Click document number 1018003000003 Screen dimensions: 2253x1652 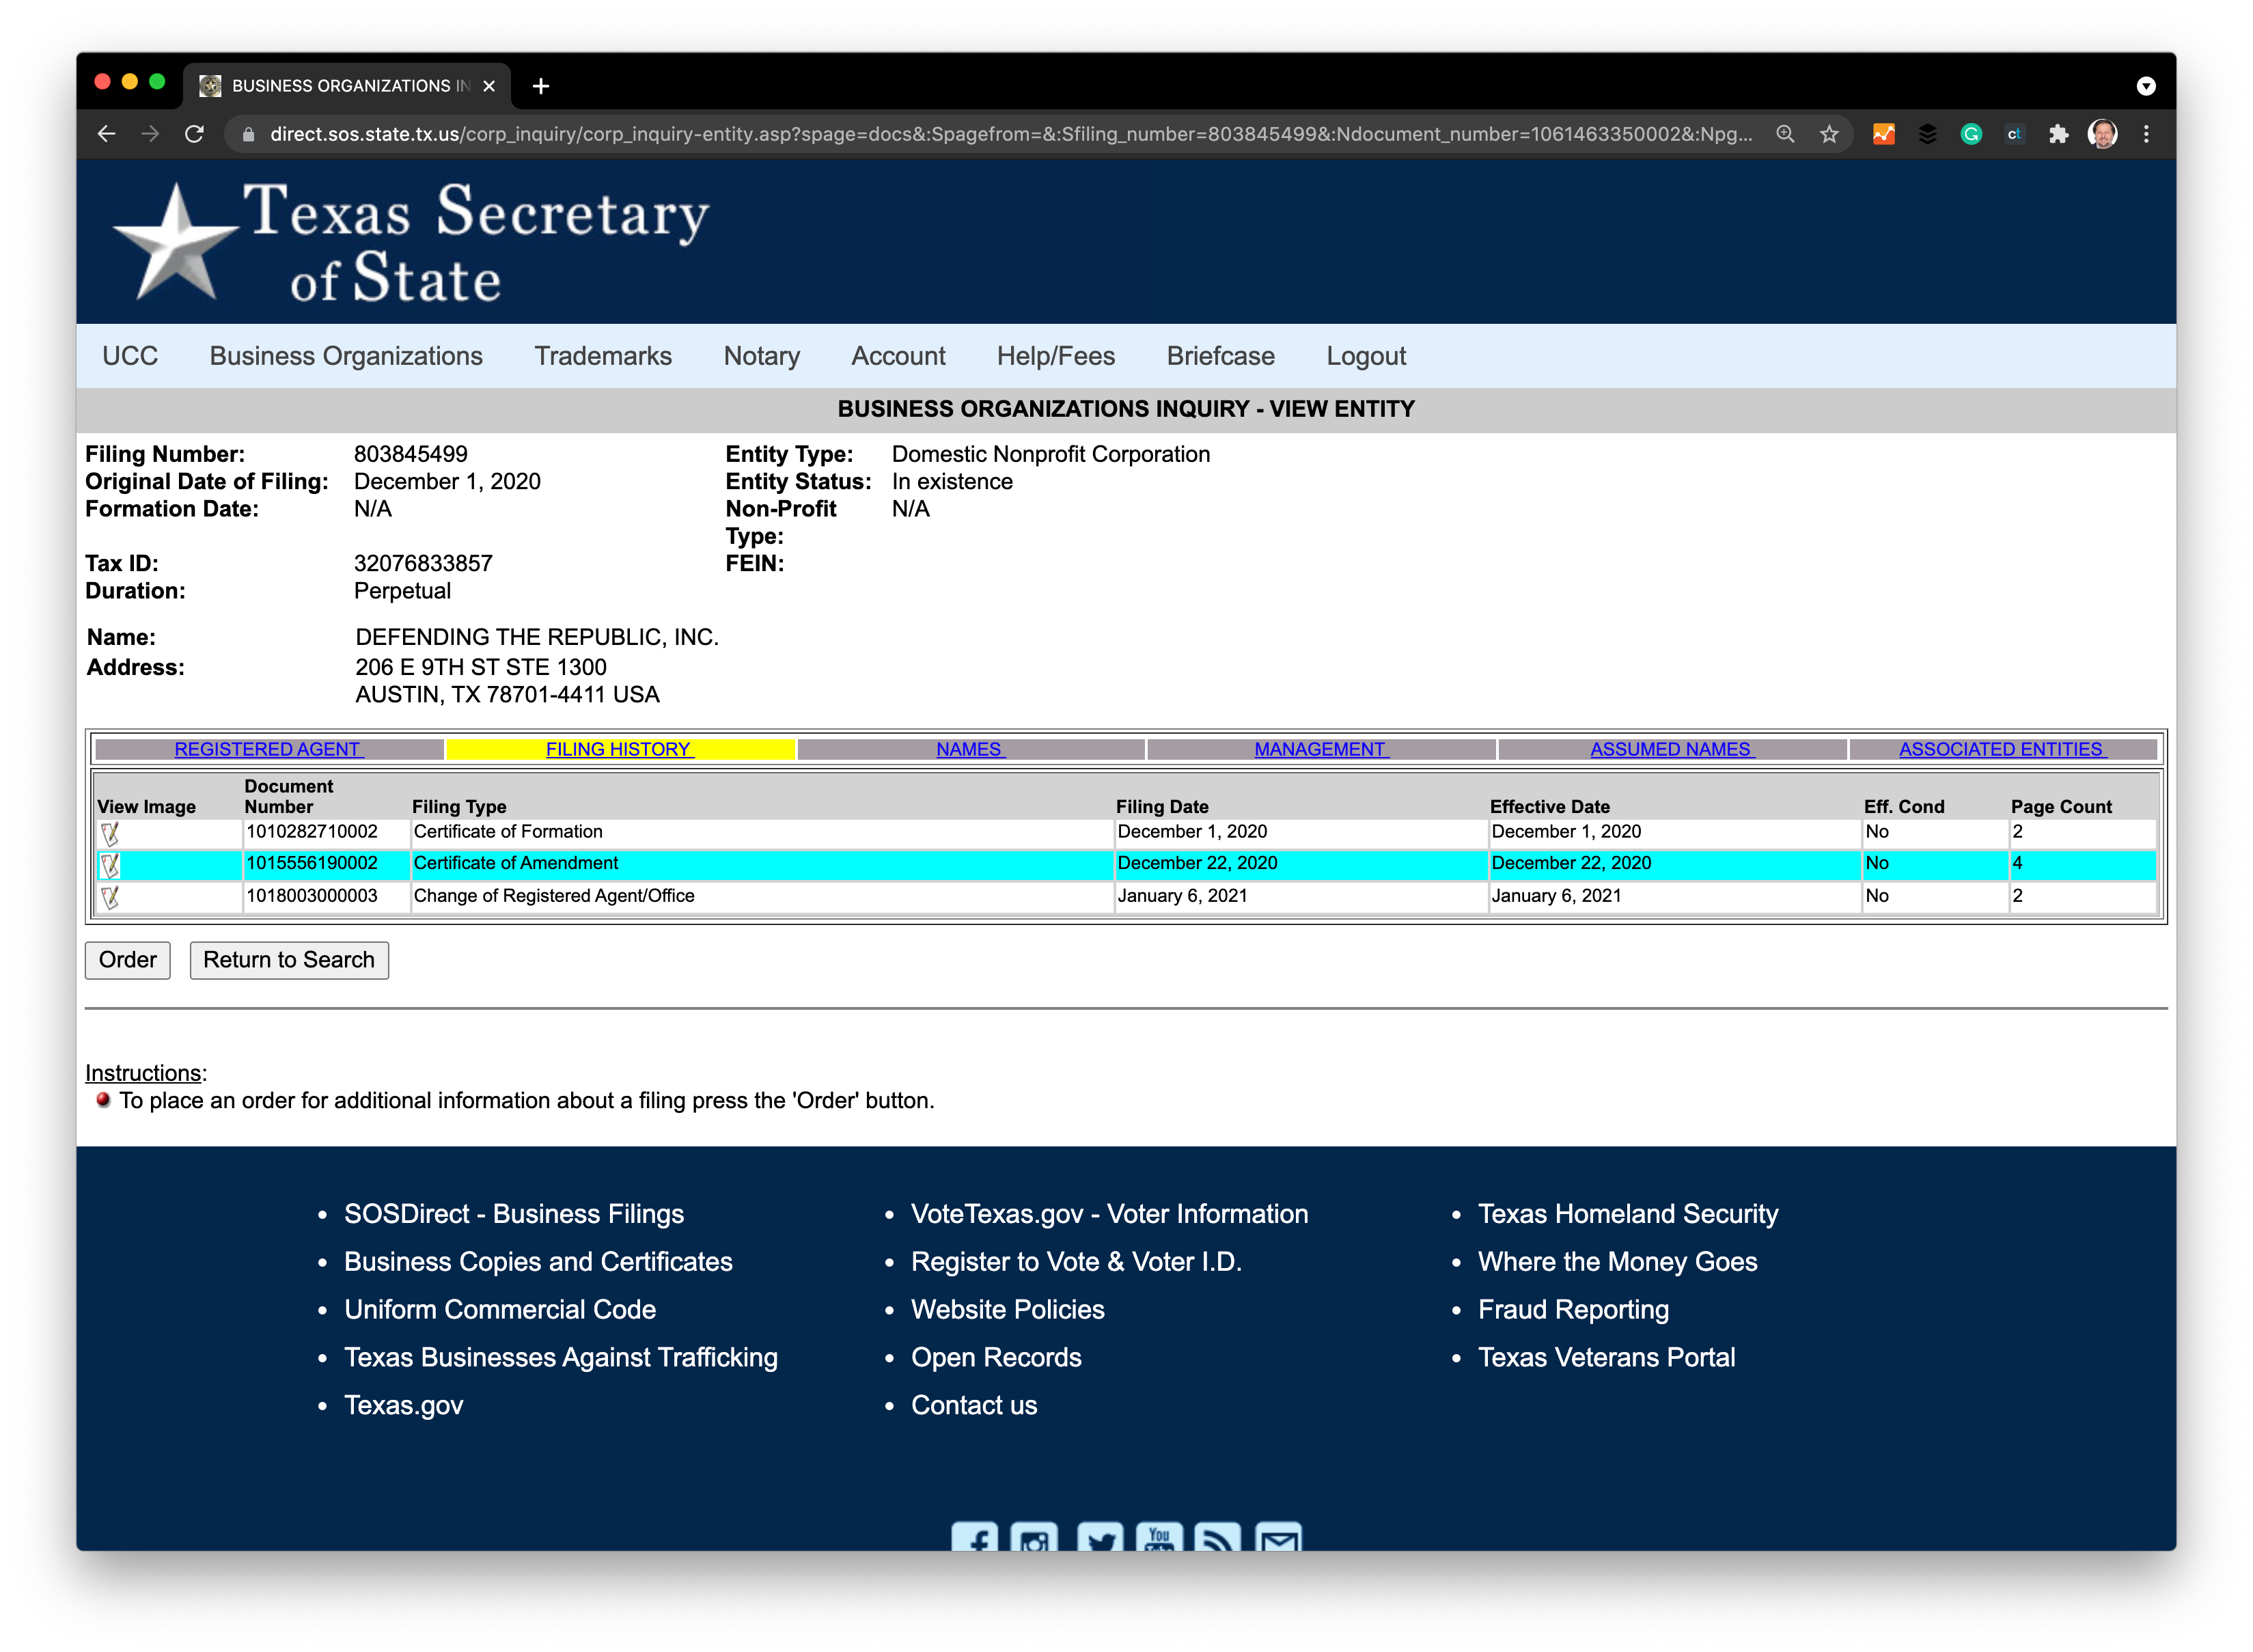point(312,896)
